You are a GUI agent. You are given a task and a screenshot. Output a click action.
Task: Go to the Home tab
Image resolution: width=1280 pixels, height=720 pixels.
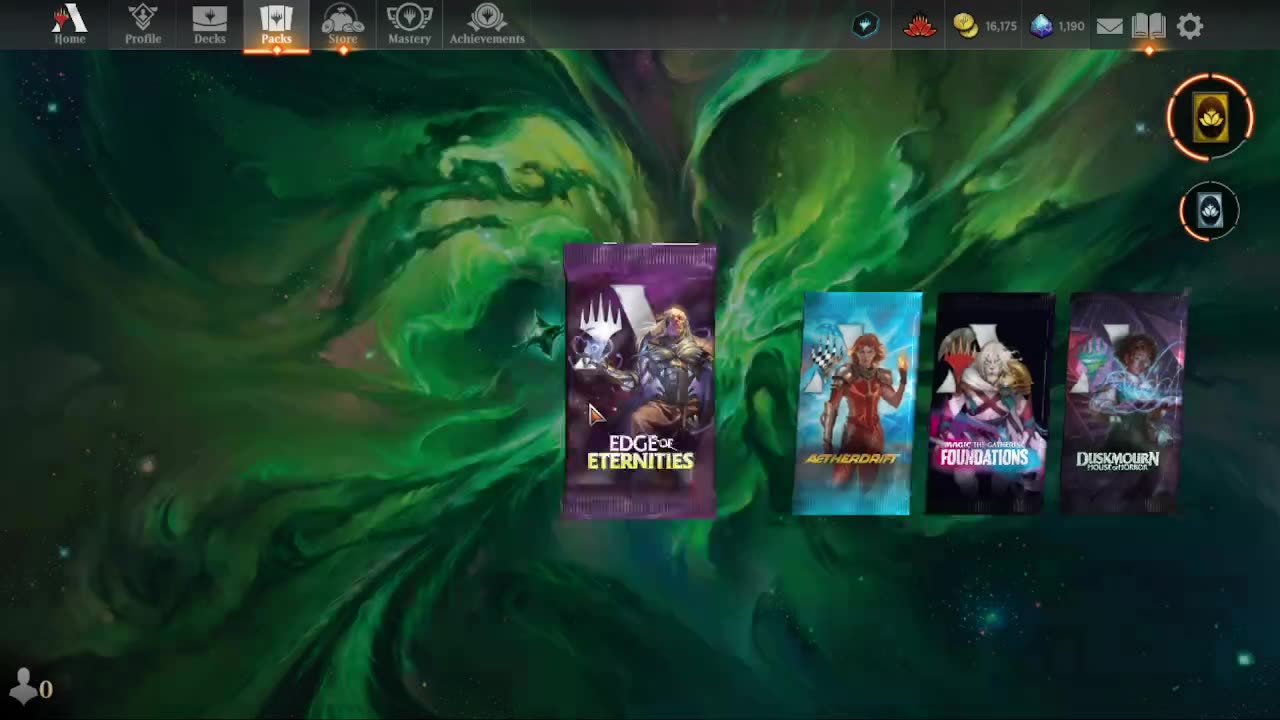(69, 25)
